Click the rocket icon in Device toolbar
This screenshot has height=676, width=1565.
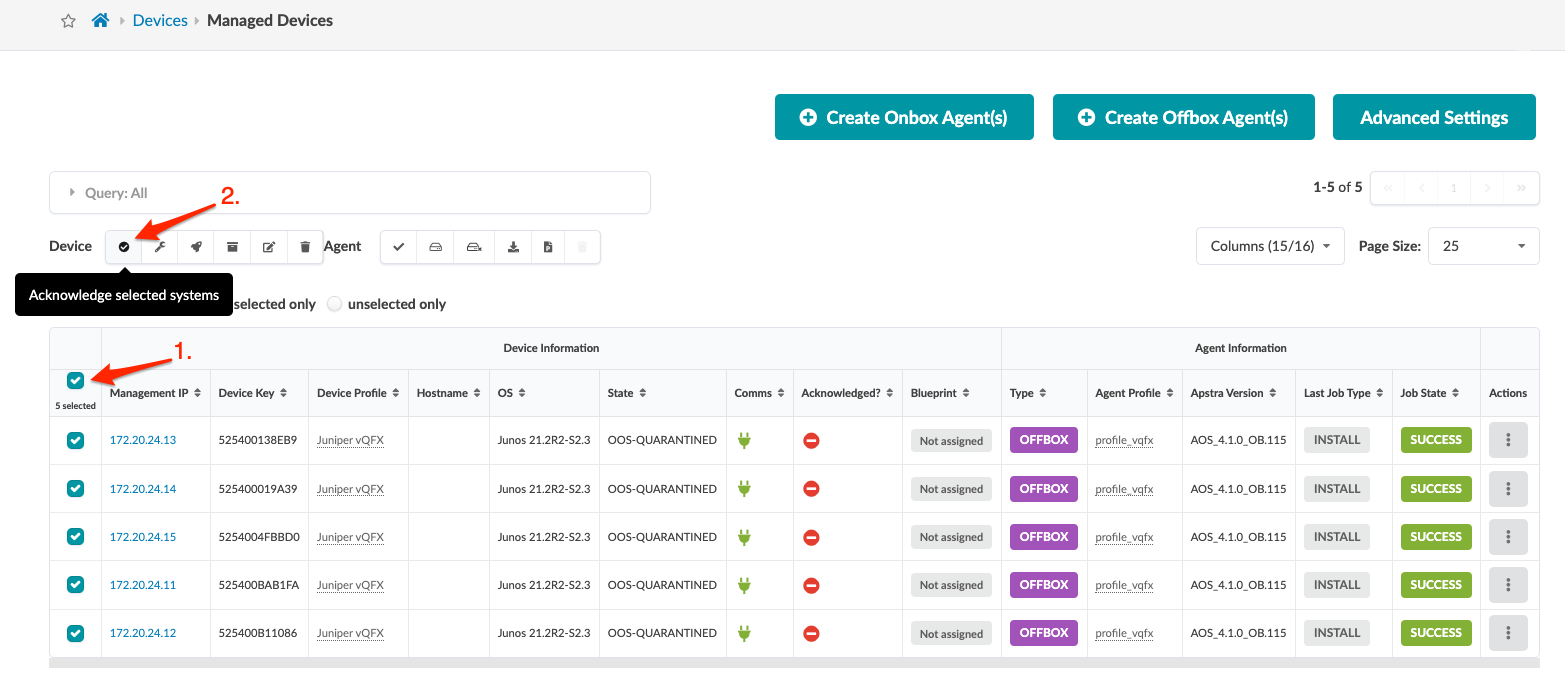click(196, 247)
